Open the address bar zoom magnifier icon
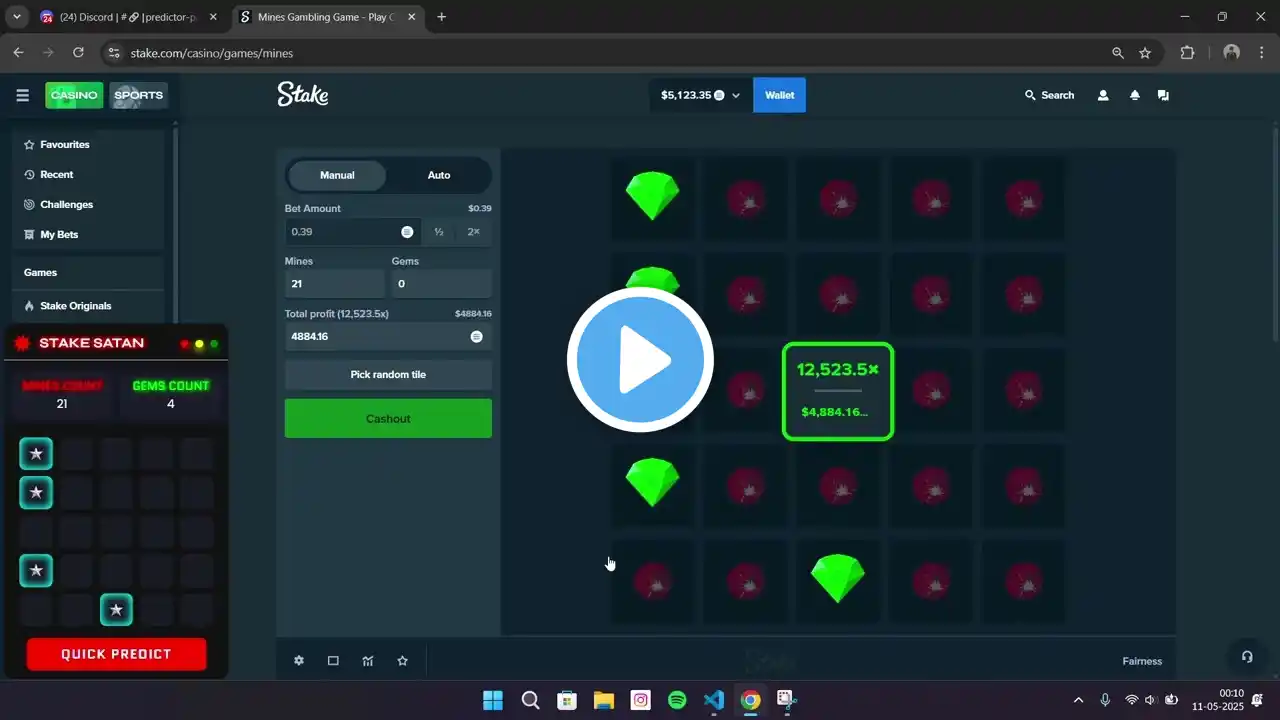Screen dimensions: 1280x720 tap(1118, 53)
